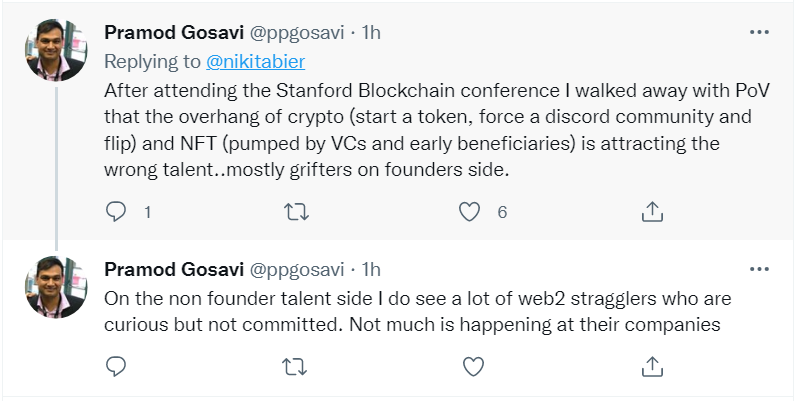Image resolution: width=794 pixels, height=401 pixels.
Task: Retweet the Stanford Blockchain conference tweet
Action: pos(294,211)
